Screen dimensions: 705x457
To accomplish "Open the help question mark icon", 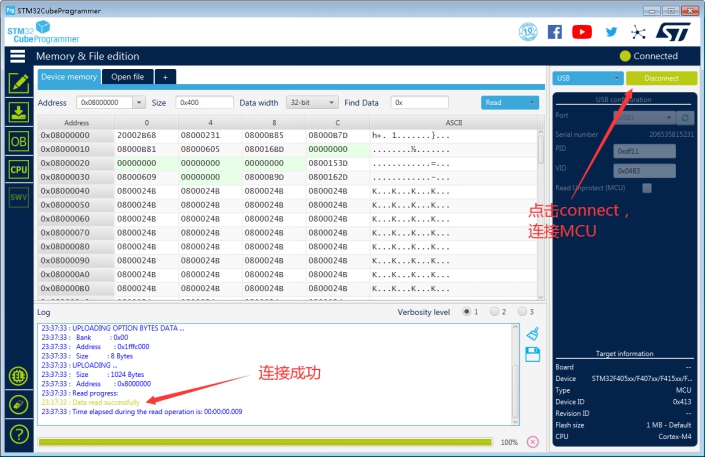I will pyautogui.click(x=18, y=434).
